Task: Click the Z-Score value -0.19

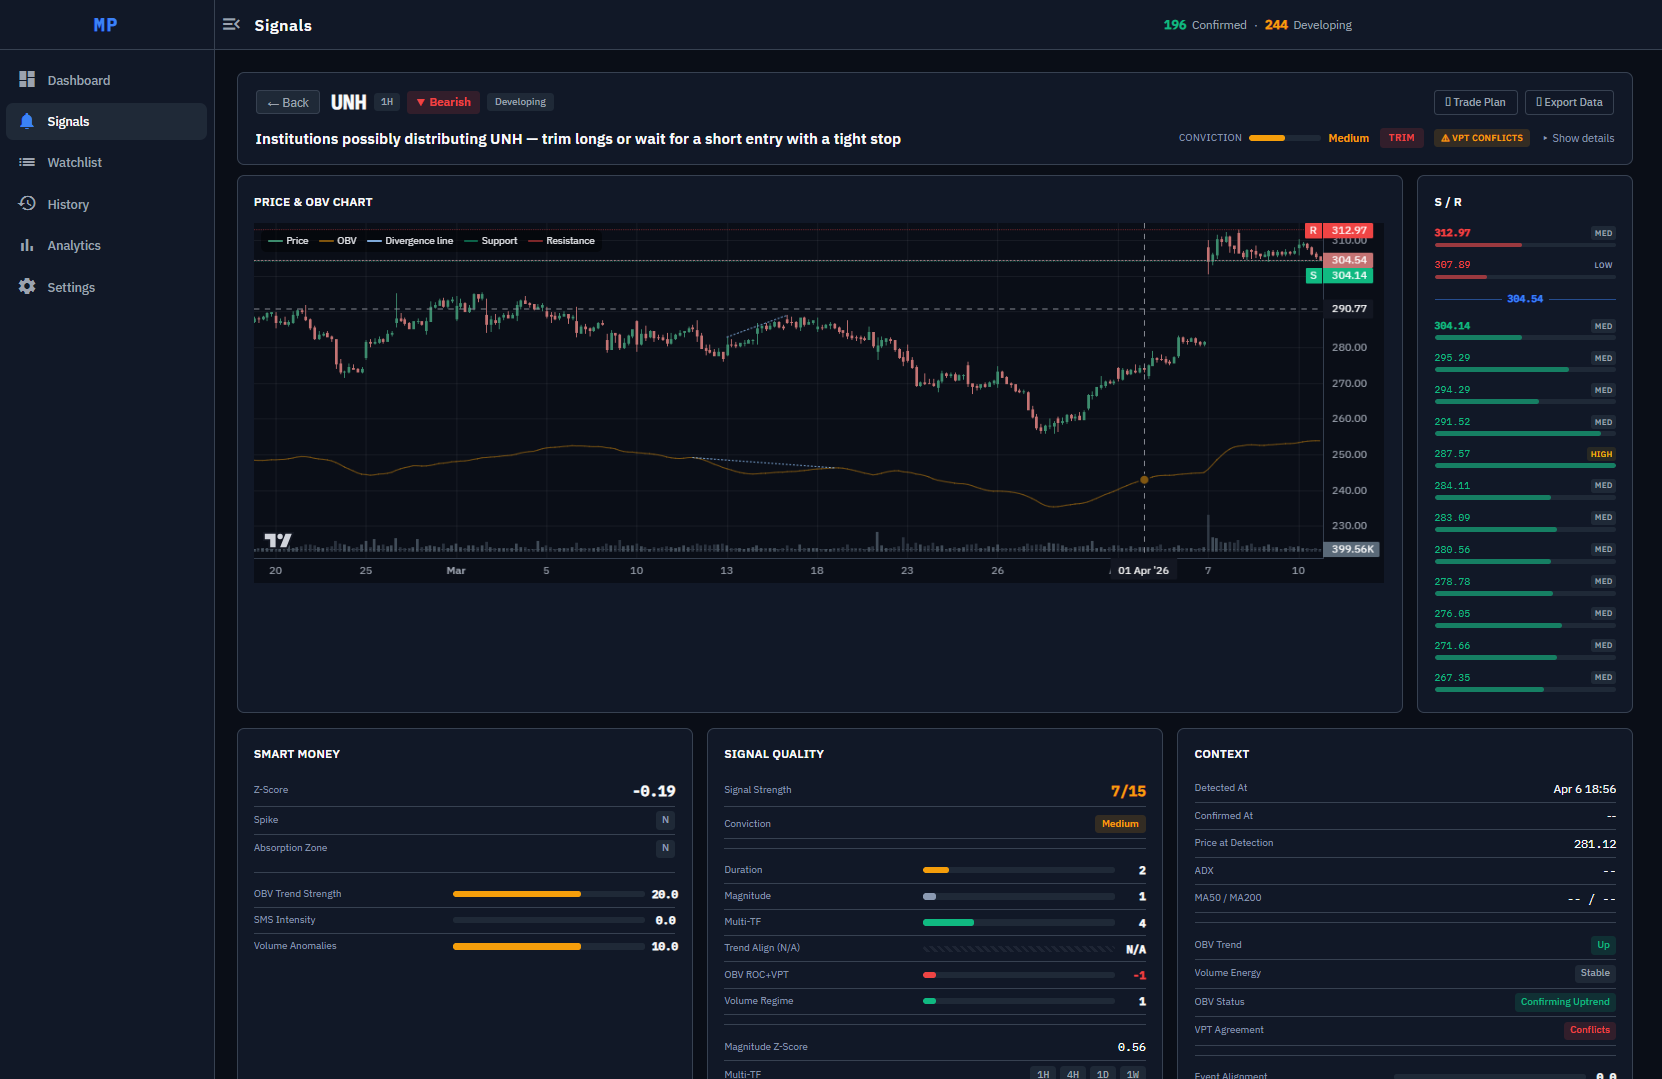Action: point(654,791)
